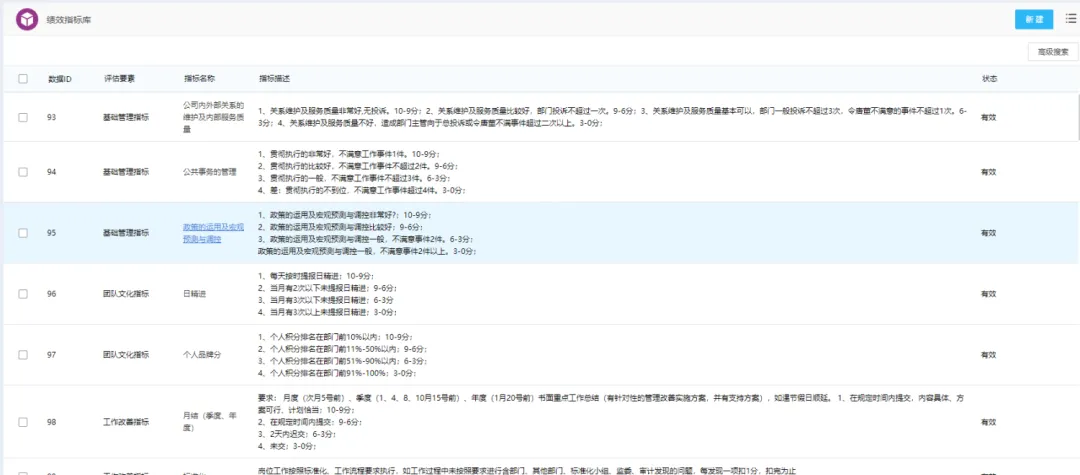Click indicator name 日精进
This screenshot has width=1080, height=475.
click(194, 294)
